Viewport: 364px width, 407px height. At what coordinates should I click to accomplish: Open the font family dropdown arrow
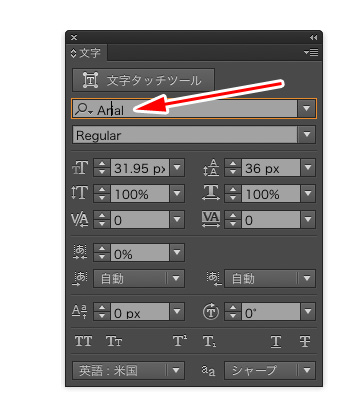click(306, 108)
